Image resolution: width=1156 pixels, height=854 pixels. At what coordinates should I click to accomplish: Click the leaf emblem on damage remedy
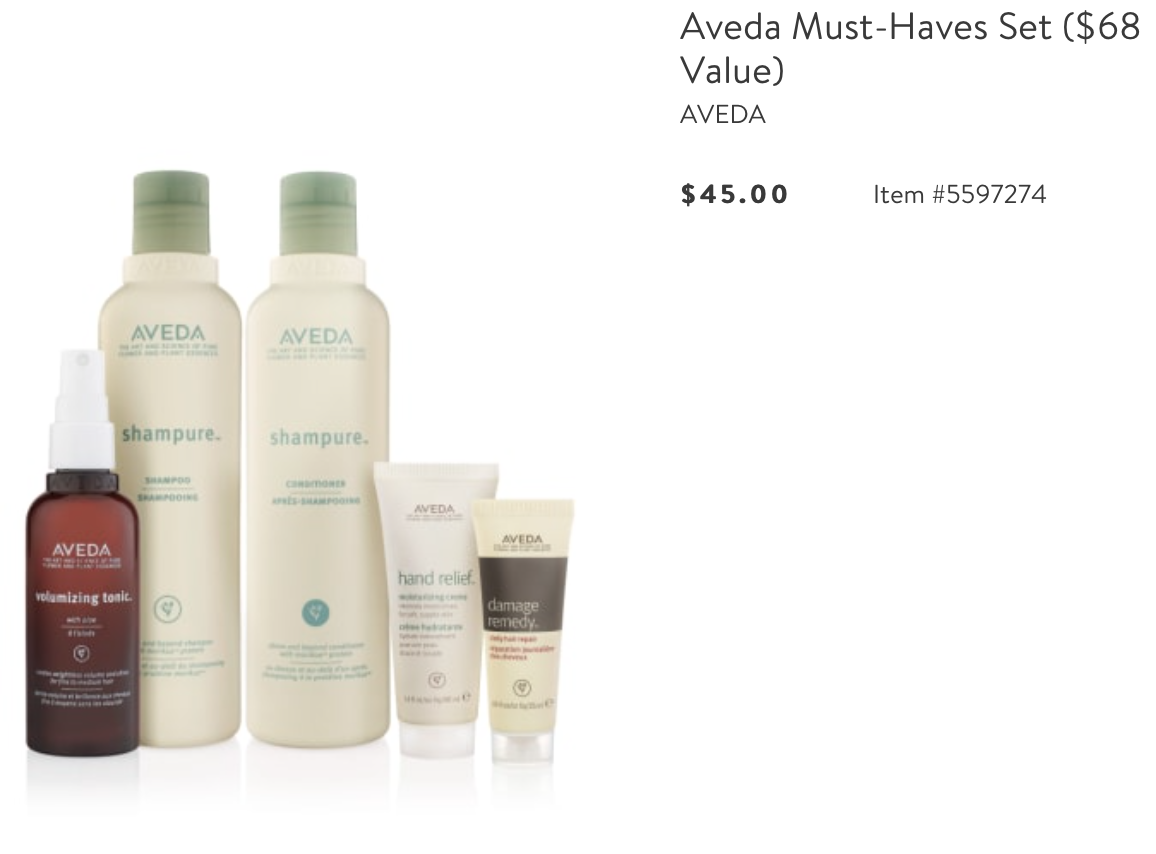(522, 688)
